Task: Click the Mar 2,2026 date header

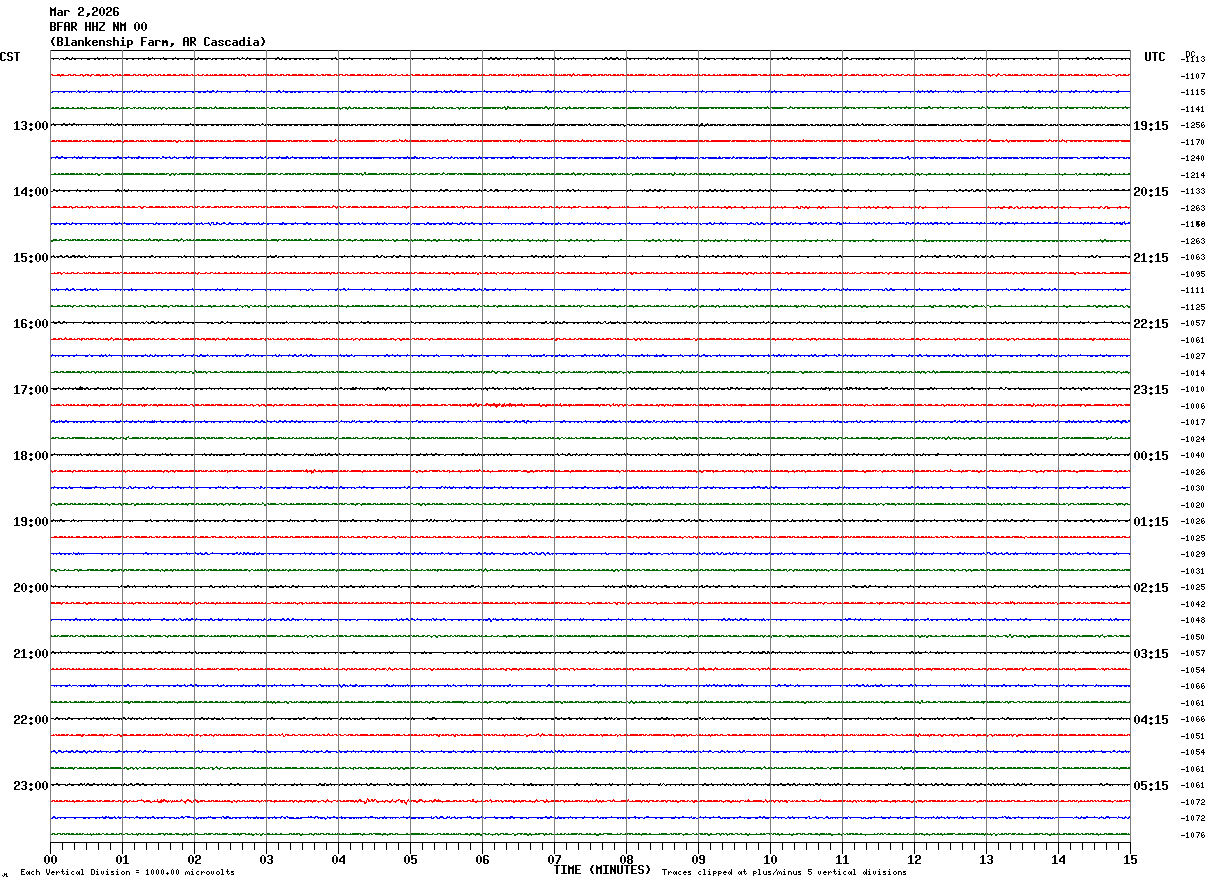Action: point(84,12)
